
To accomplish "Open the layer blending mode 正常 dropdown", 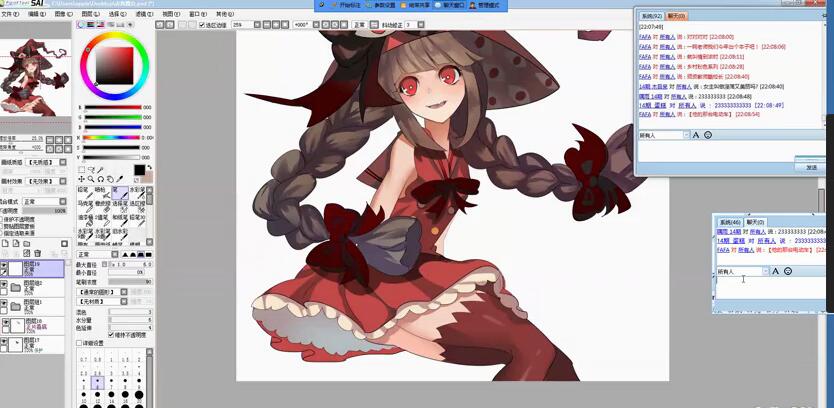I will 63,202.
